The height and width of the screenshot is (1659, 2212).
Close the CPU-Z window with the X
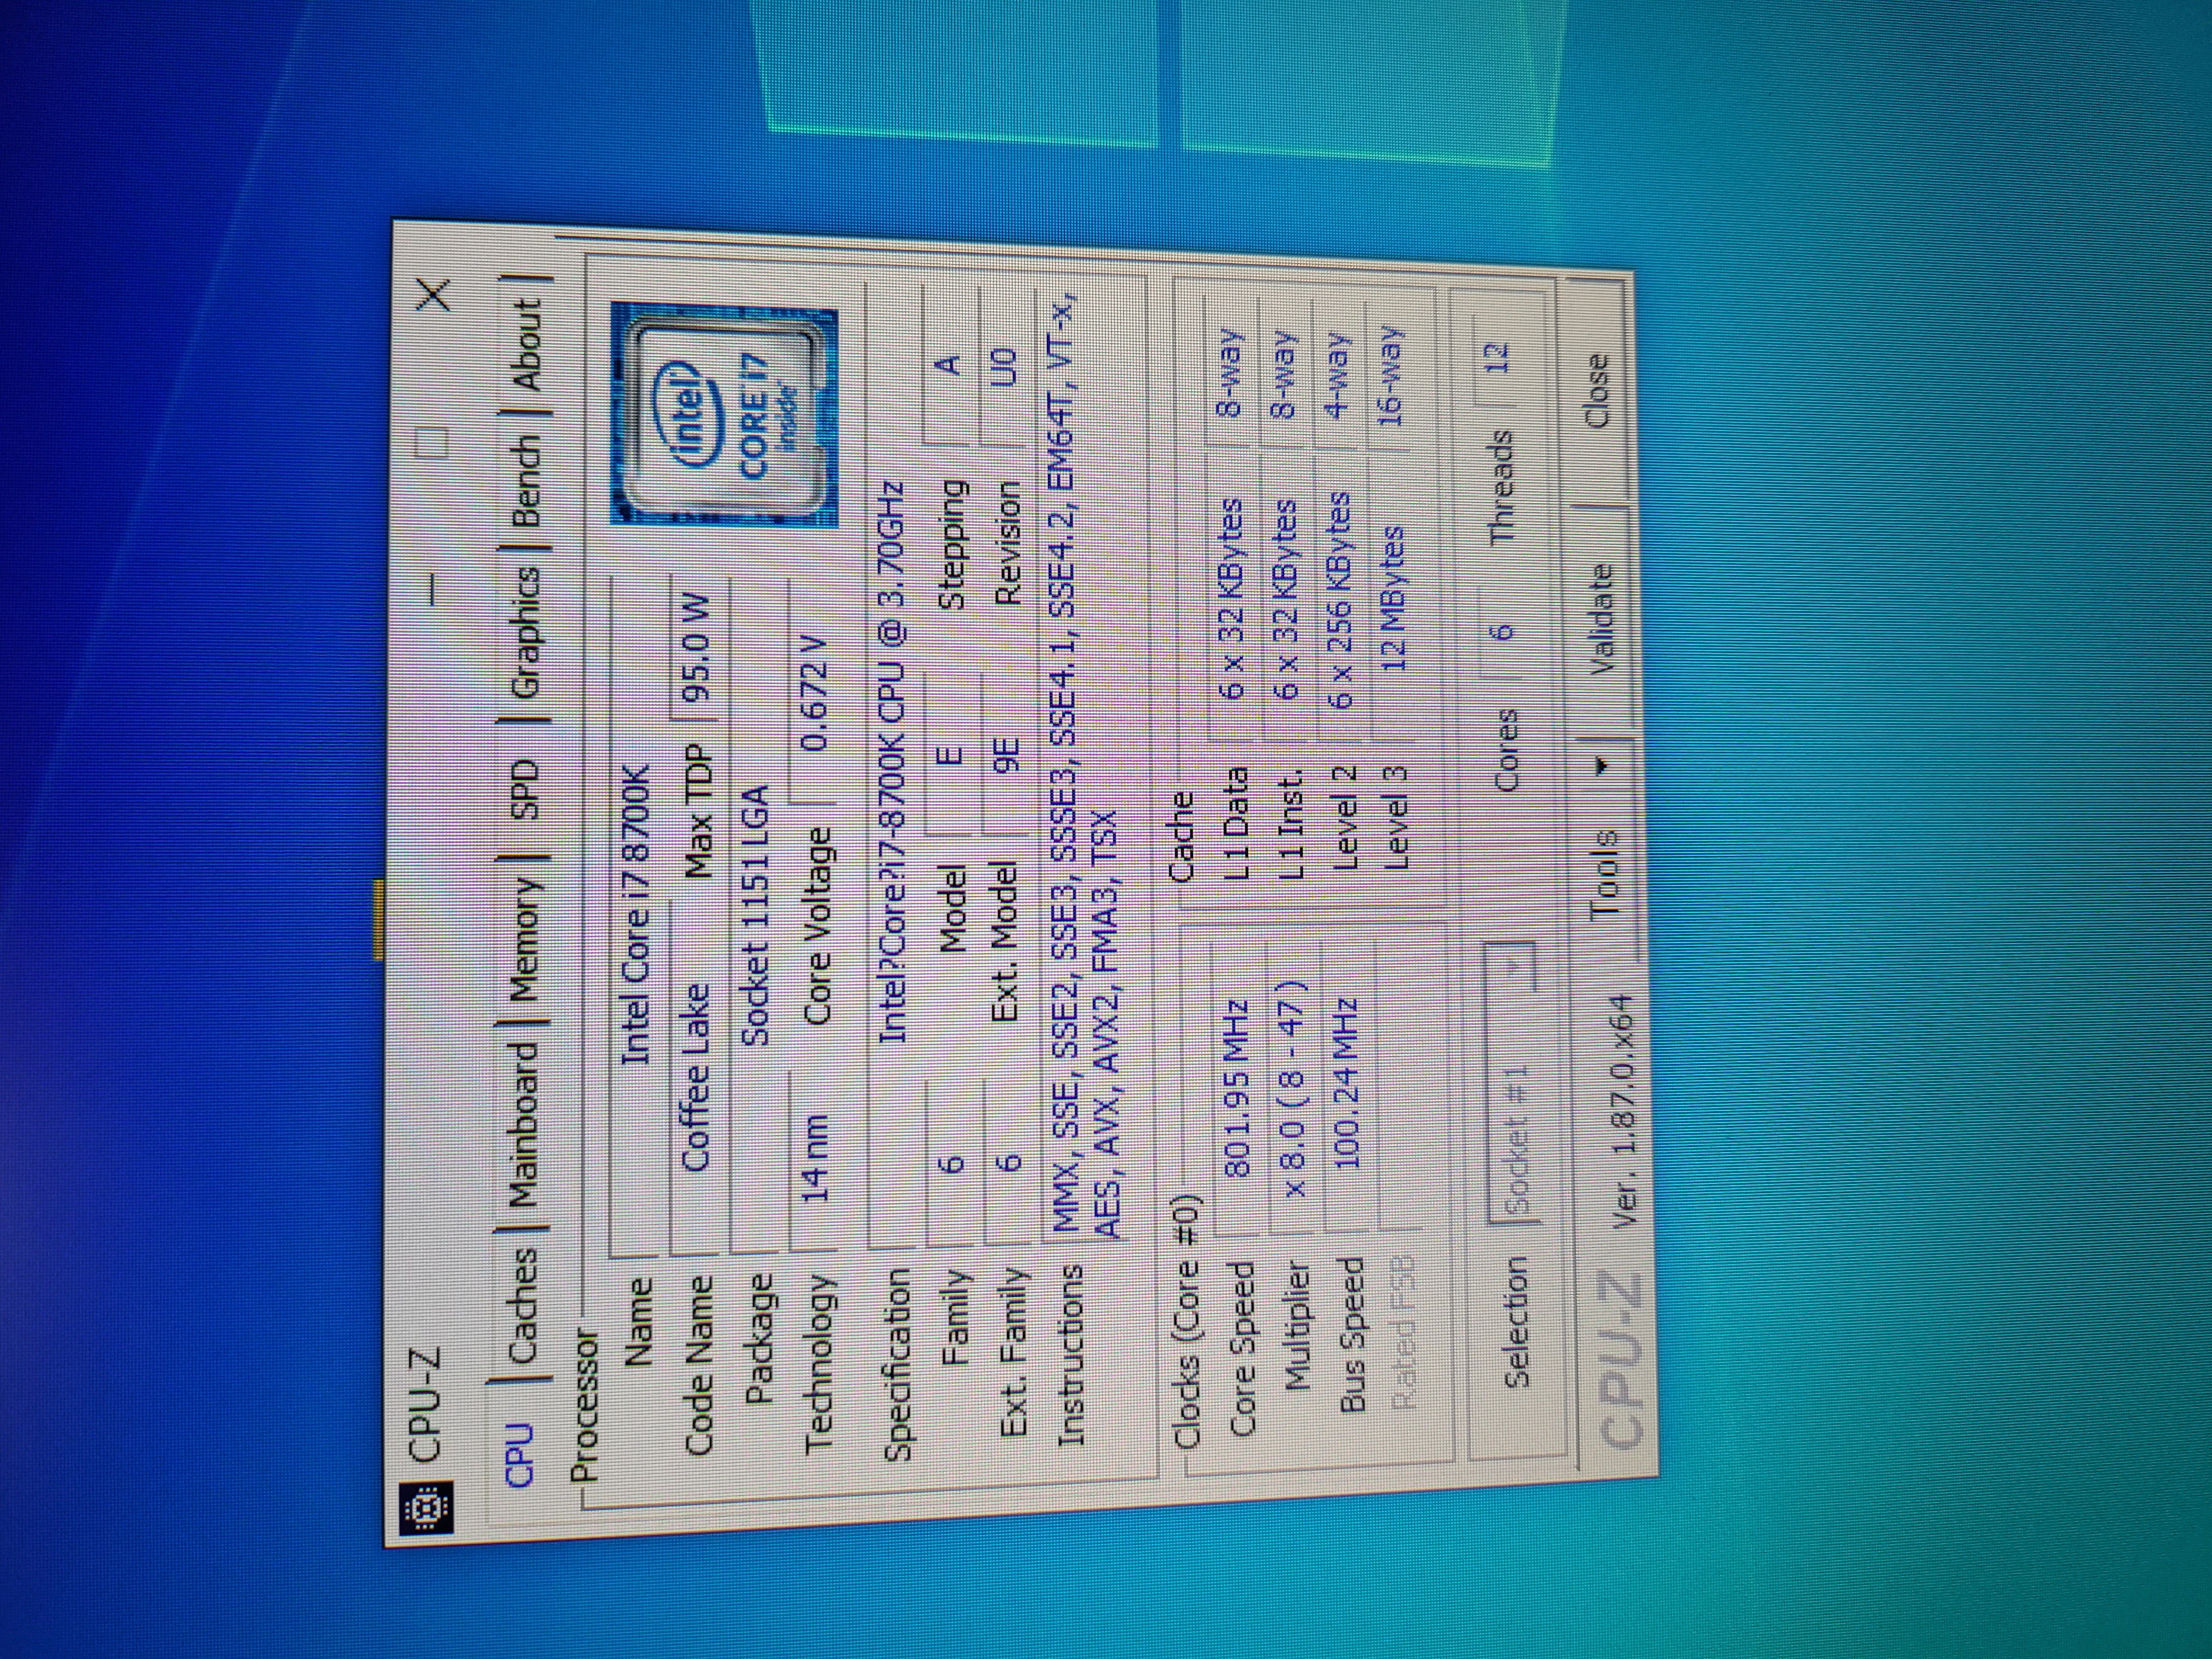tap(433, 295)
